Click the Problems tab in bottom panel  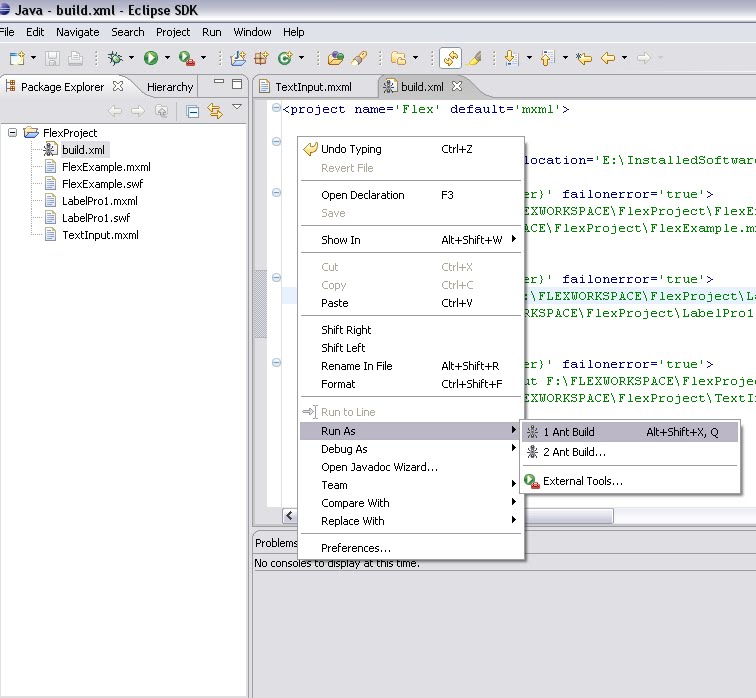pyautogui.click(x=276, y=543)
